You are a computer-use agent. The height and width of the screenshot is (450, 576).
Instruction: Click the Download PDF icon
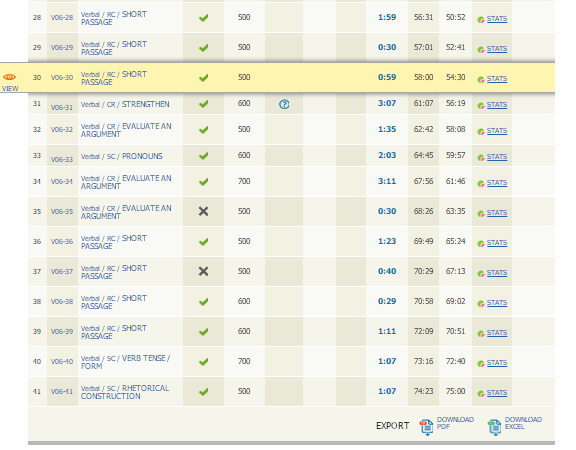426,427
